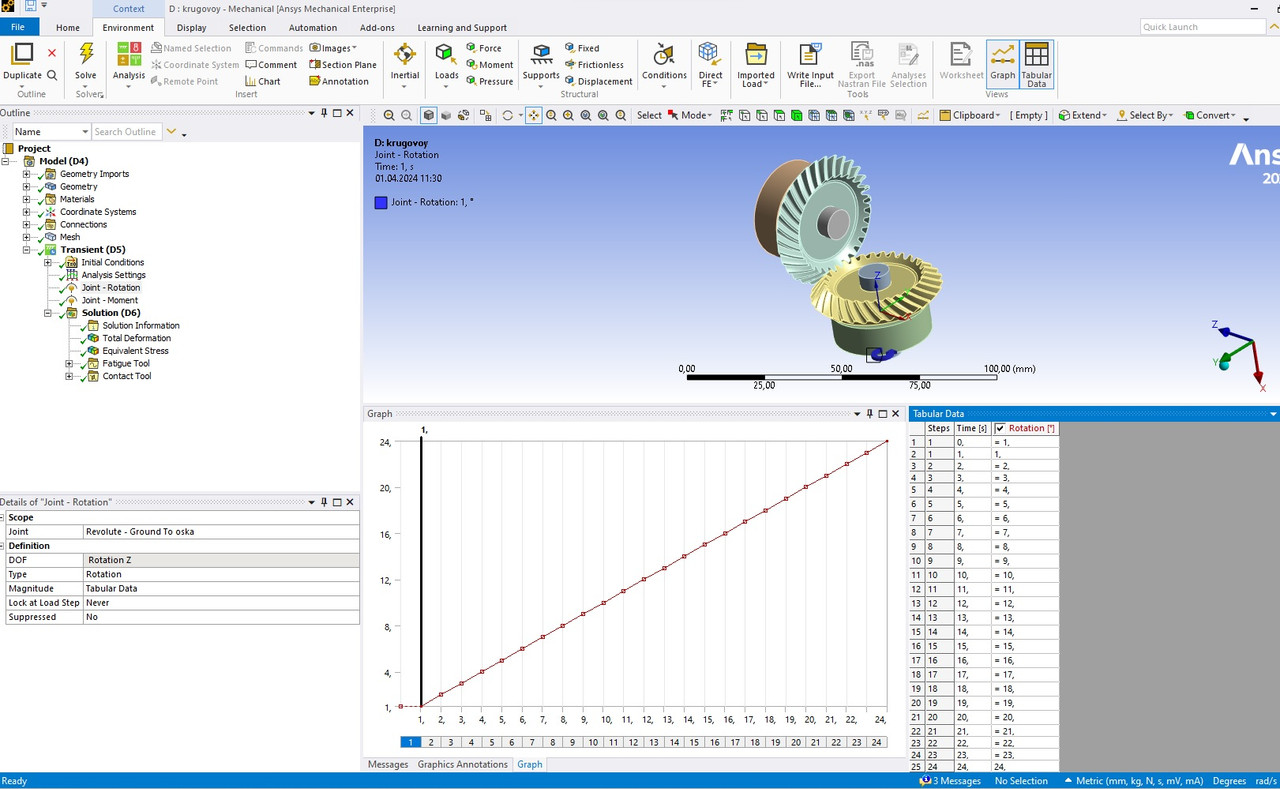1280x789 pixels.
Task: Insert a Section Plane
Action: coord(342,65)
